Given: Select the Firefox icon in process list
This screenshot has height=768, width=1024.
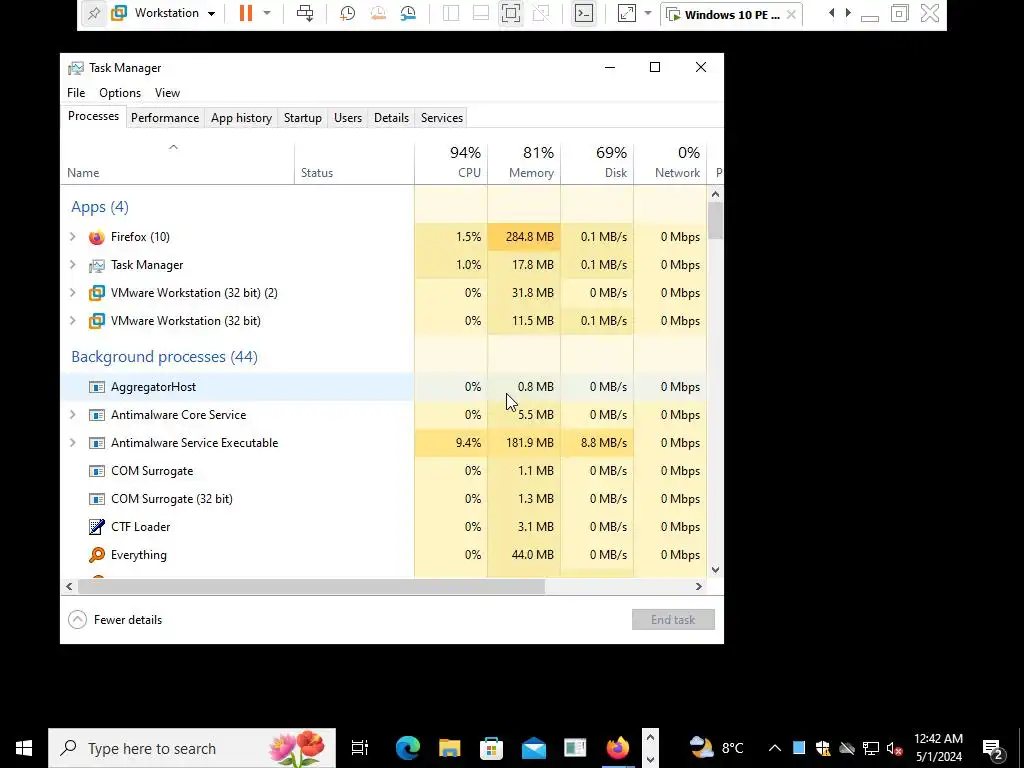Looking at the screenshot, I should (x=97, y=237).
